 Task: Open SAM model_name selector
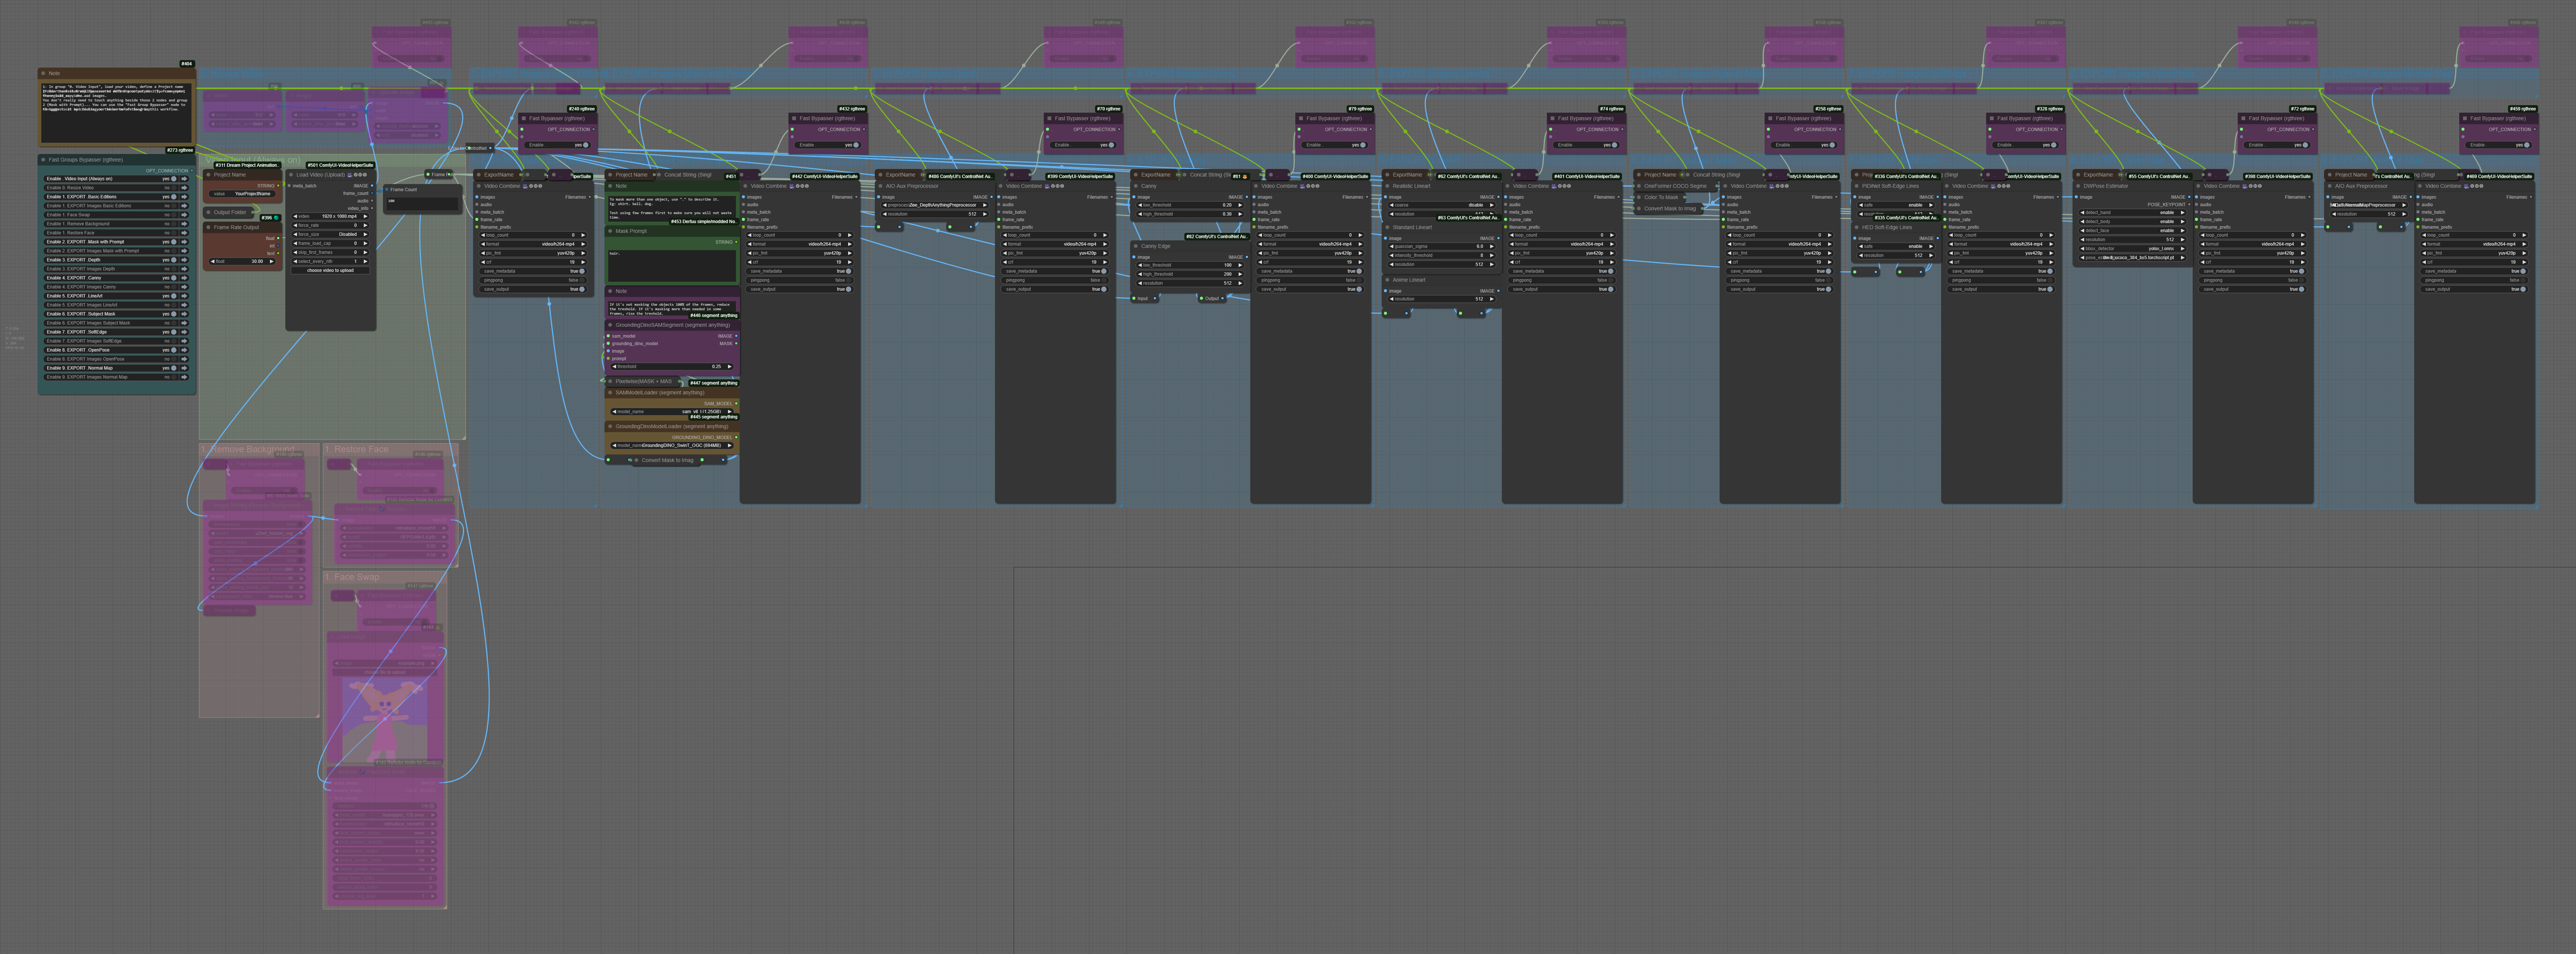tap(672, 411)
